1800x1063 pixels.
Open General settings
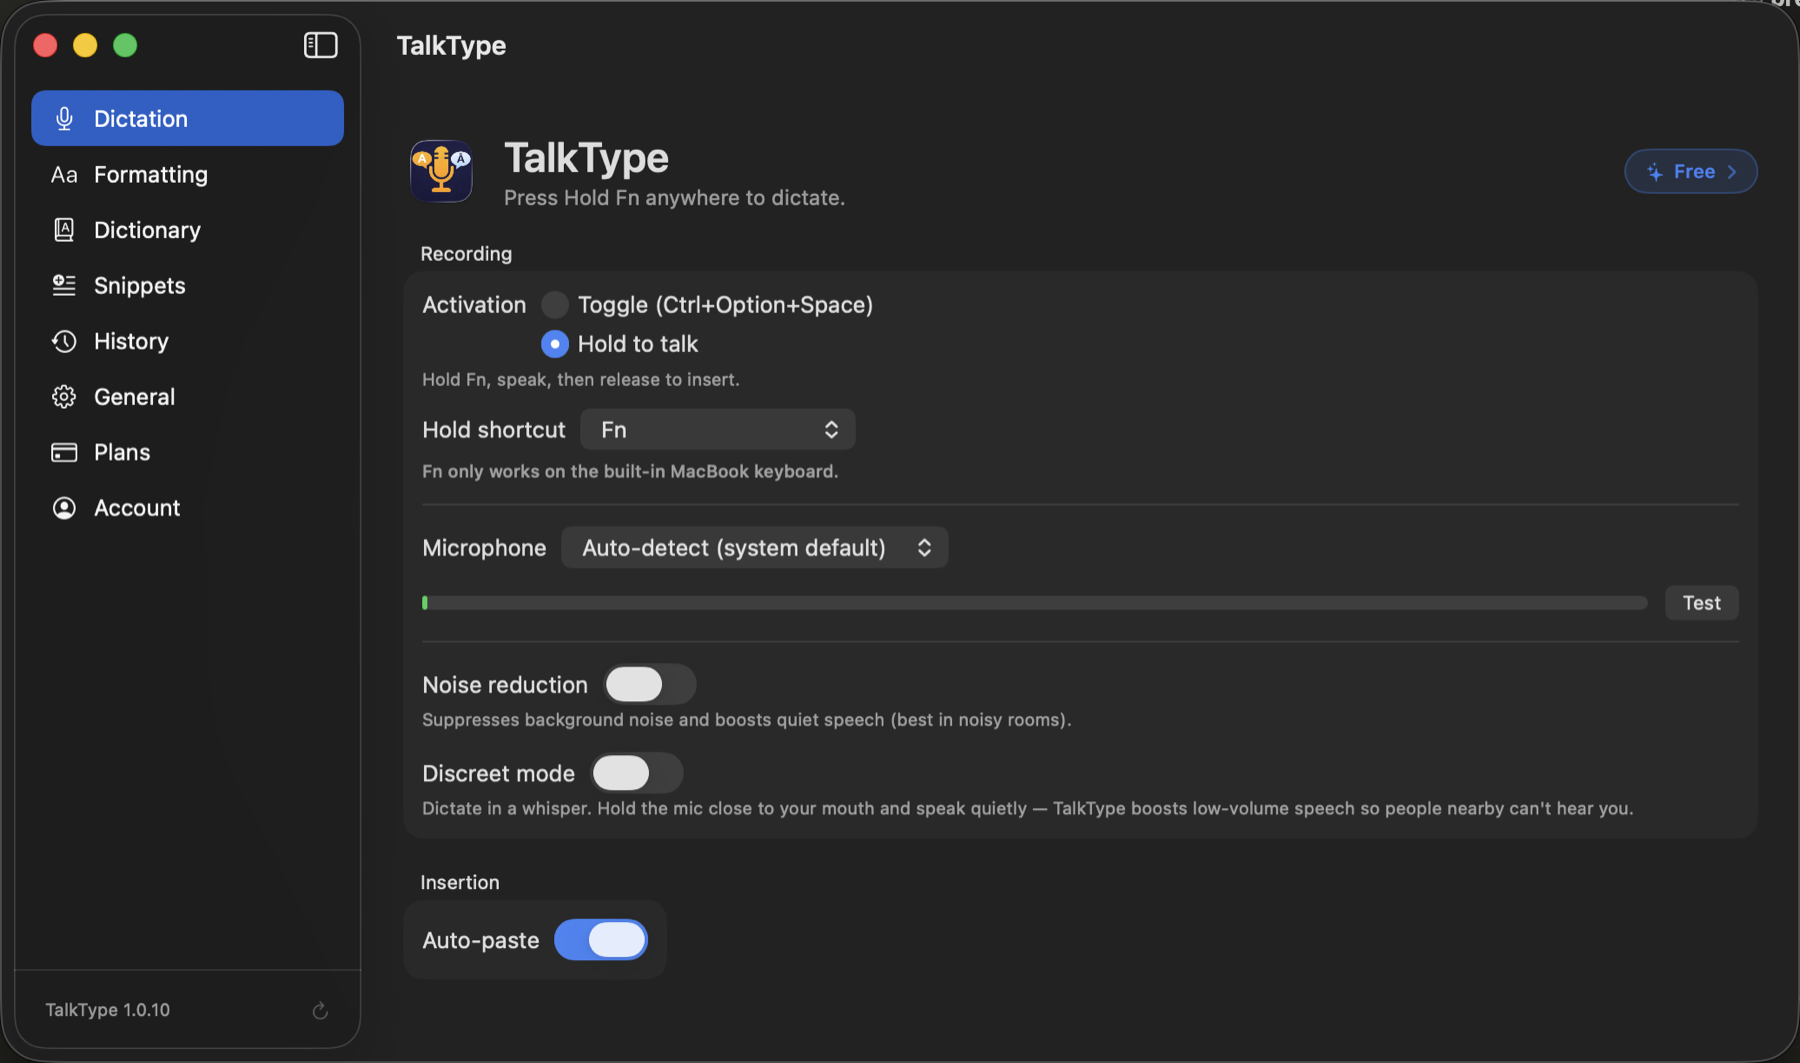point(187,397)
